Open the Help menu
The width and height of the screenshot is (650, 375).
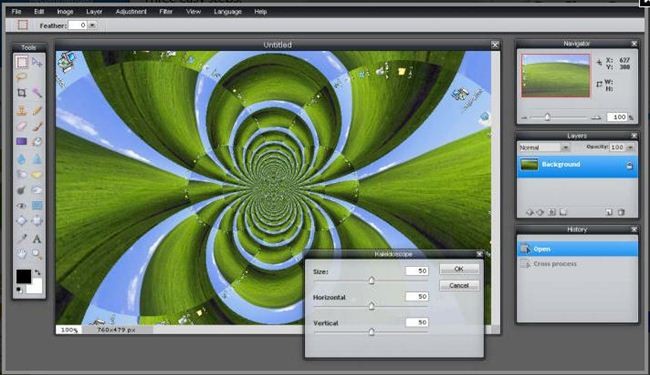pos(260,12)
